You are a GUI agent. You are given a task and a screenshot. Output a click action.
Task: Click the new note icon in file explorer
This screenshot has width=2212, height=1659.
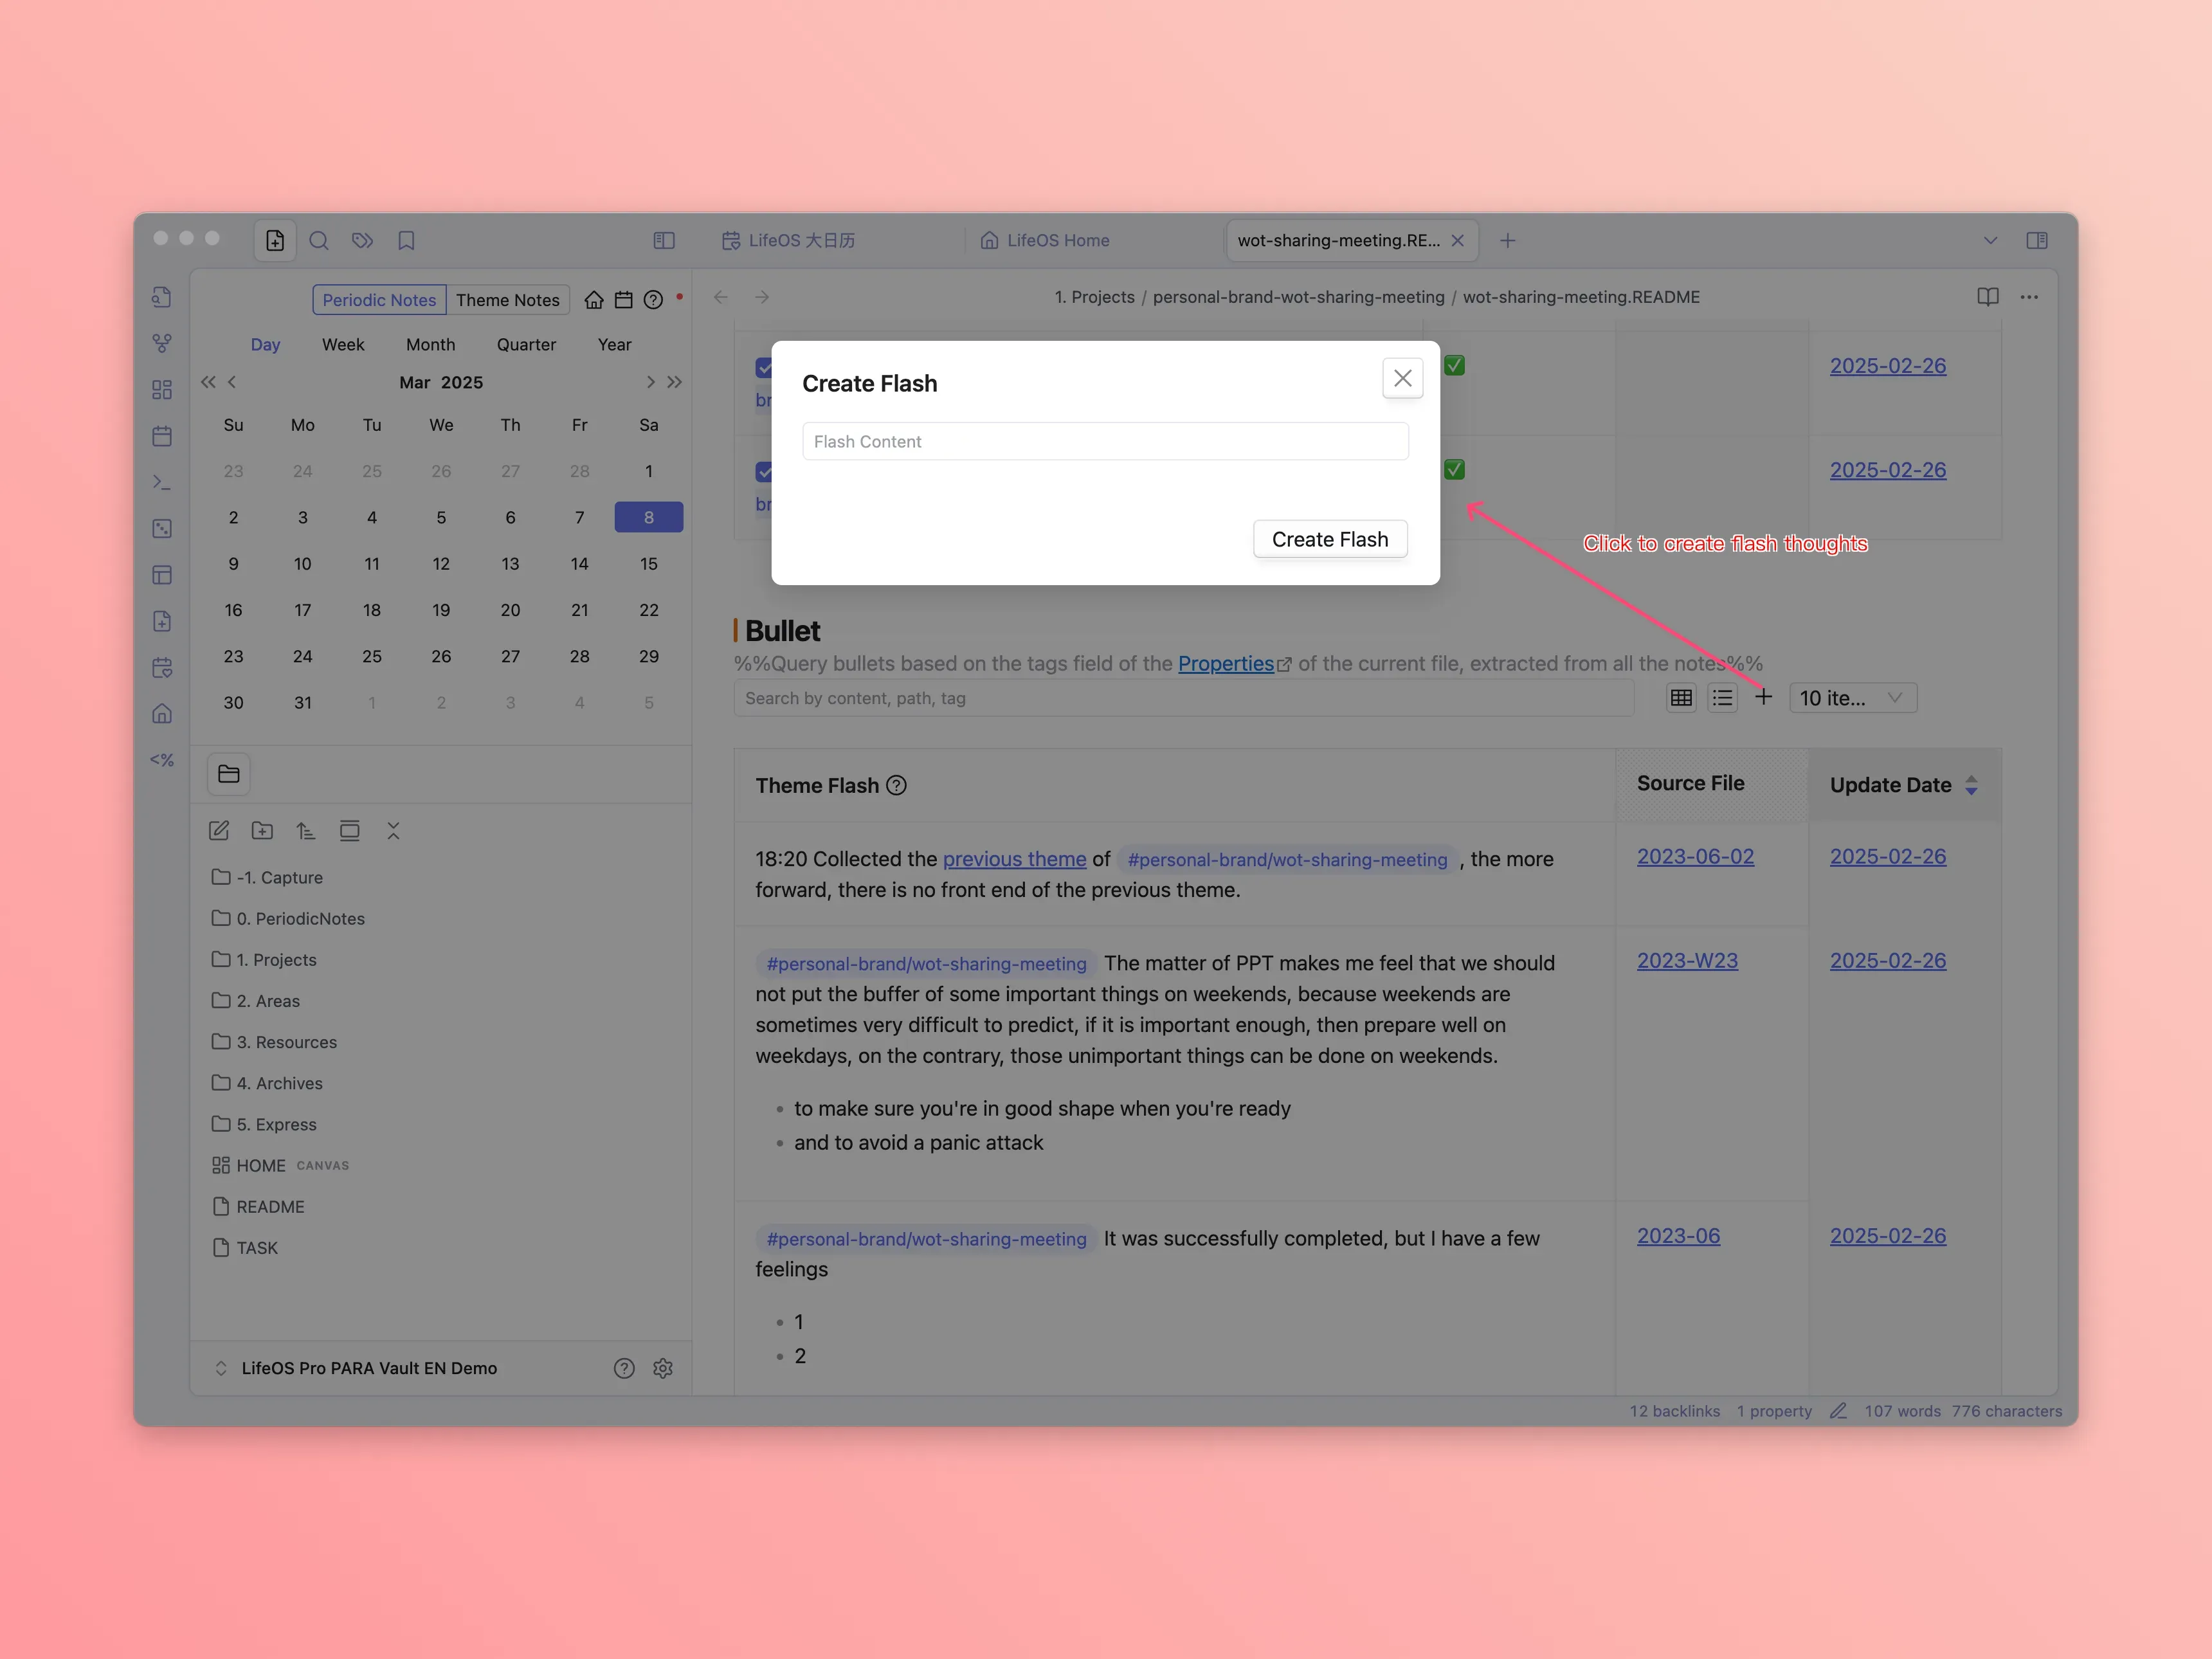[x=219, y=831]
